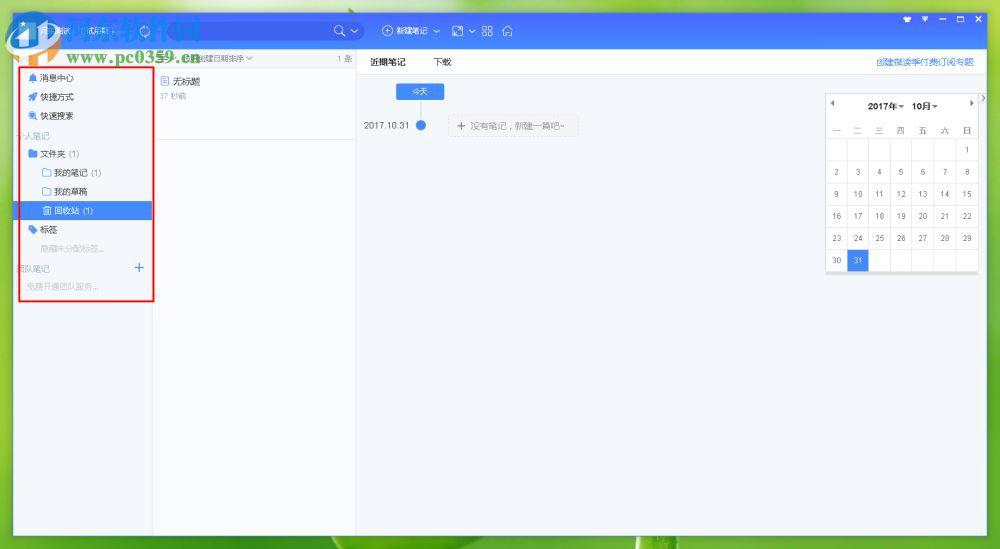Select calendar day 20
Image resolution: width=1000 pixels, height=549 pixels.
923,216
